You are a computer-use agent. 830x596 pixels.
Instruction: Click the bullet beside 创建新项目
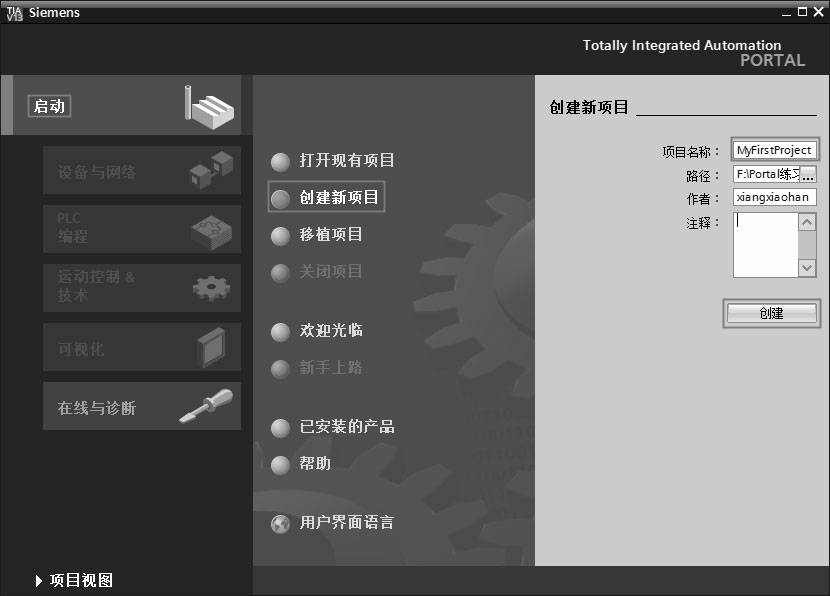[280, 199]
